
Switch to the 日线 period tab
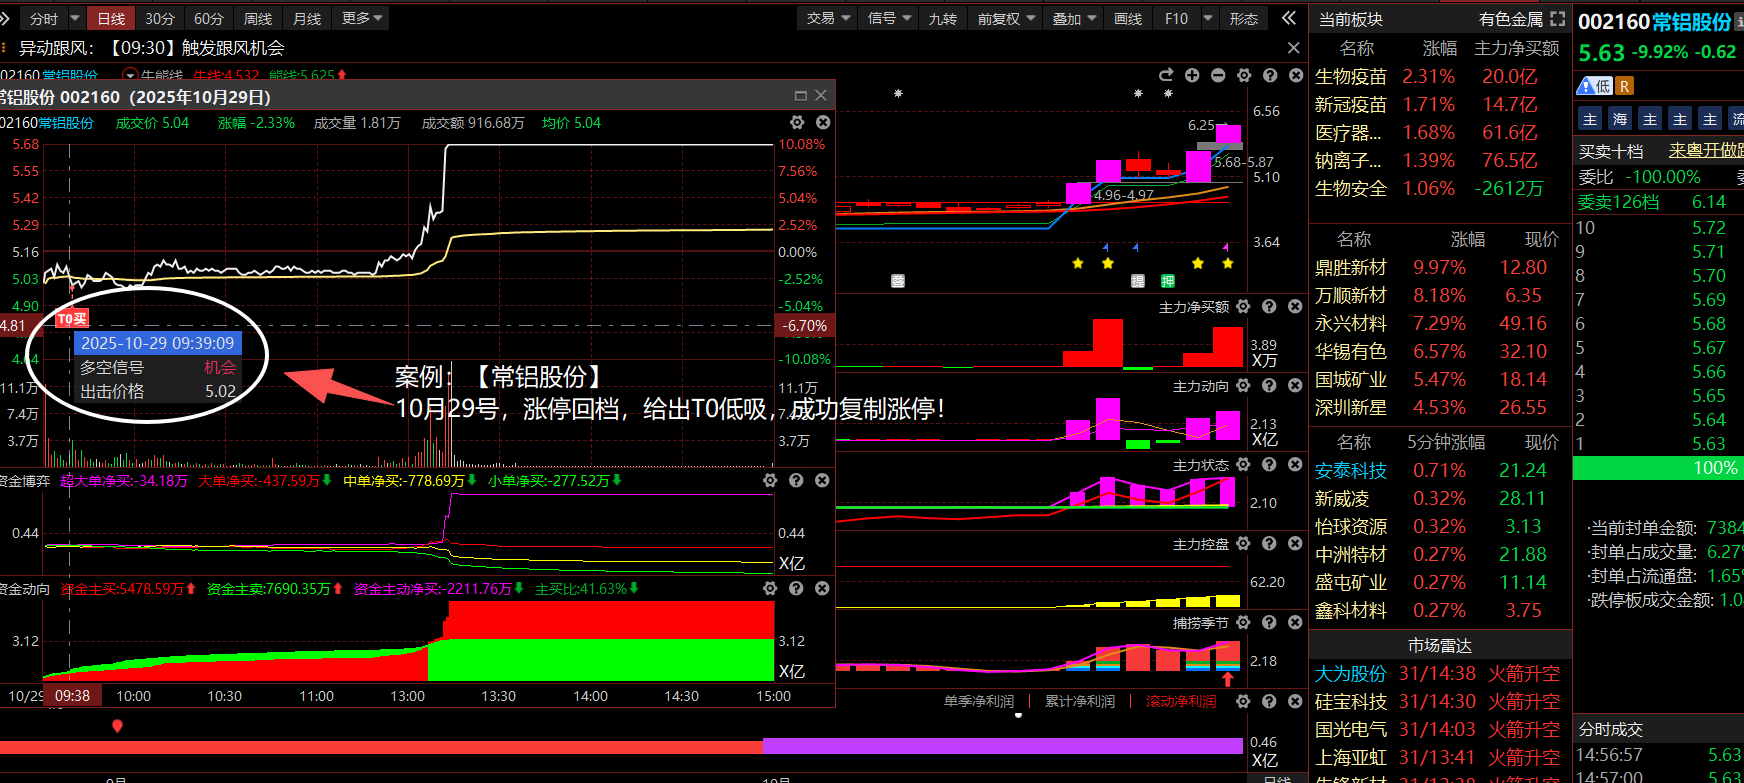(111, 18)
